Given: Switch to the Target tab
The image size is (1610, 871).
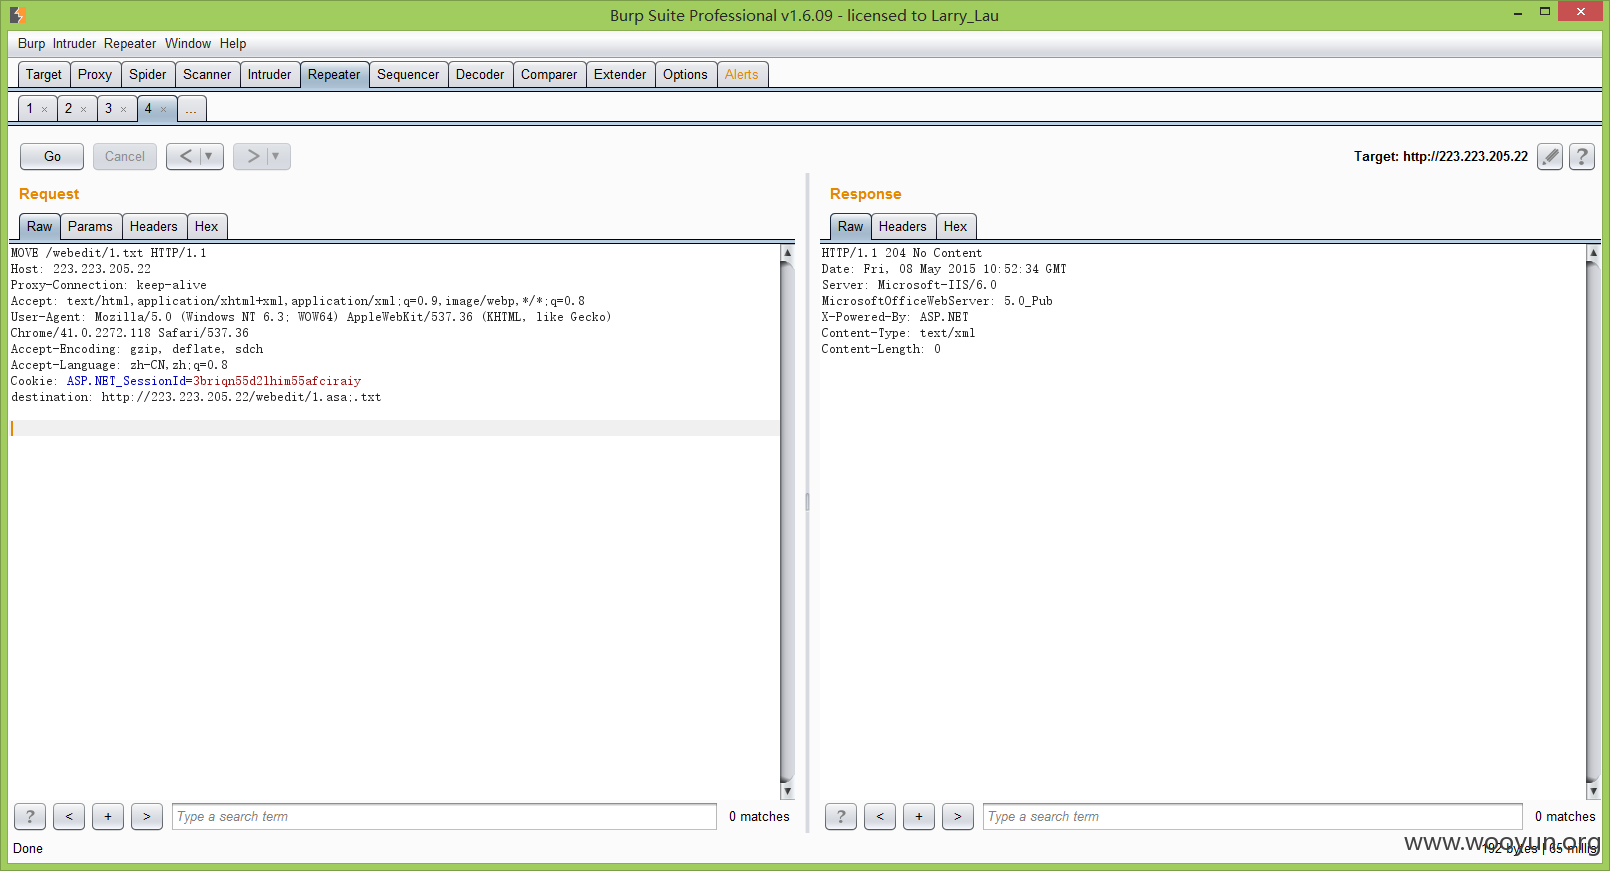Looking at the screenshot, I should point(44,75).
